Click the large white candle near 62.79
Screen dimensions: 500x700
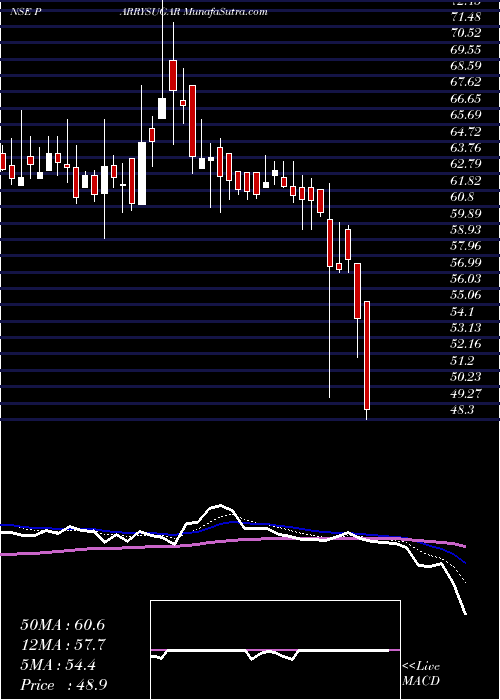(x=142, y=174)
